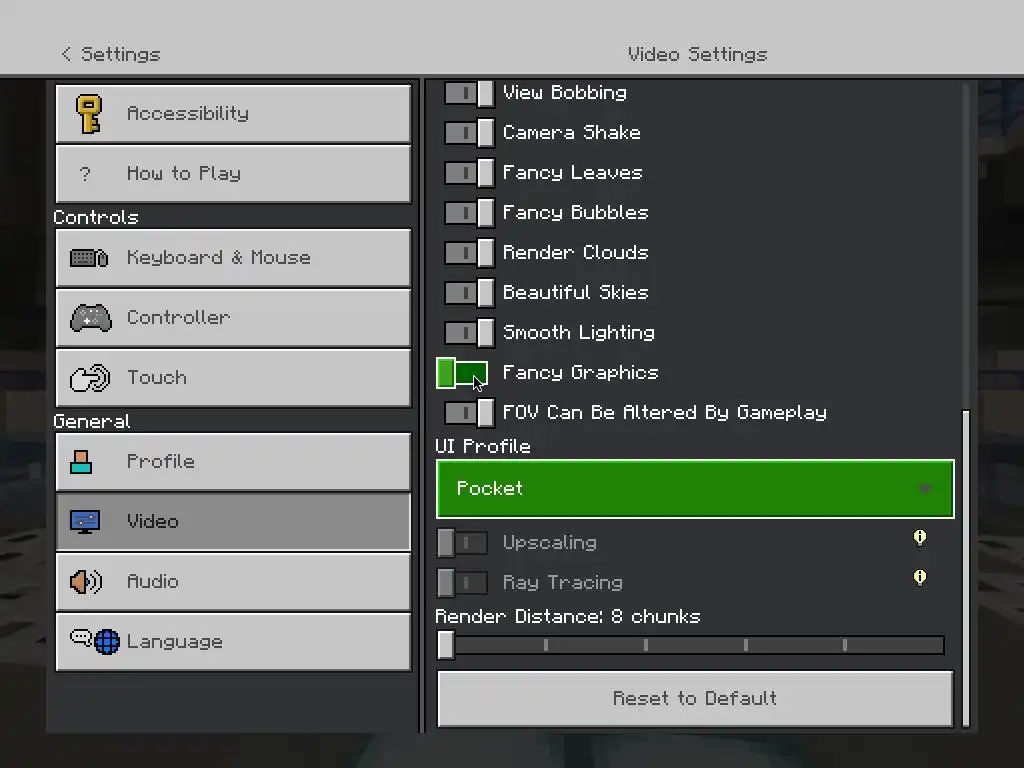
Task: Click the Reset to Default button
Action: pyautogui.click(x=695, y=698)
